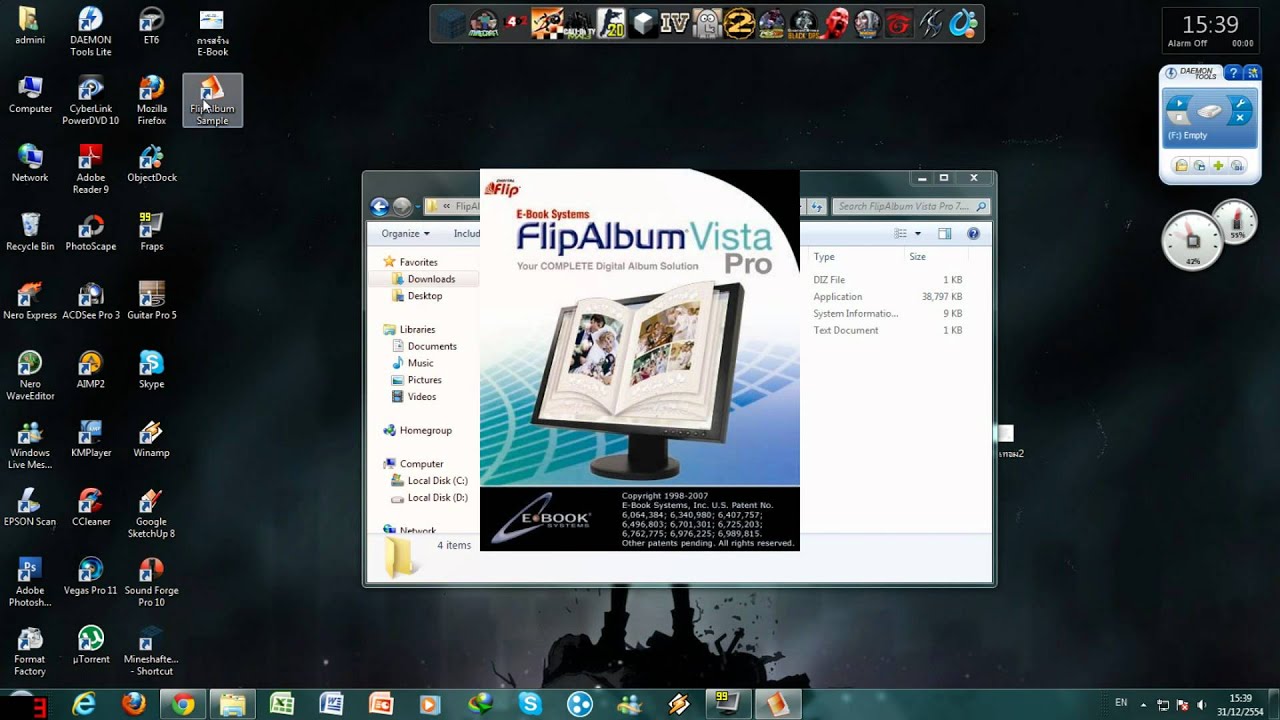Open Sound Forge Pro 10 desktop icon
1280x720 pixels.
click(x=152, y=583)
